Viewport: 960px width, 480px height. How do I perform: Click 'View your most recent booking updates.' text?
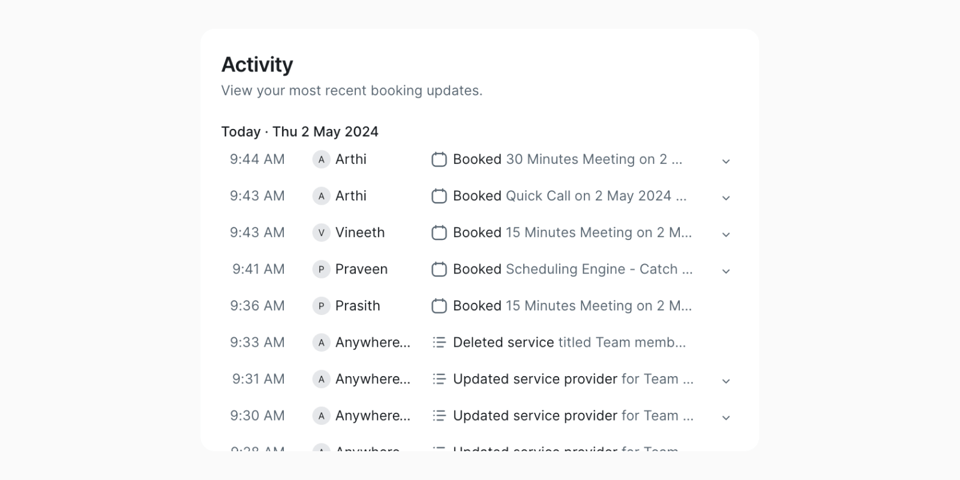coord(351,91)
